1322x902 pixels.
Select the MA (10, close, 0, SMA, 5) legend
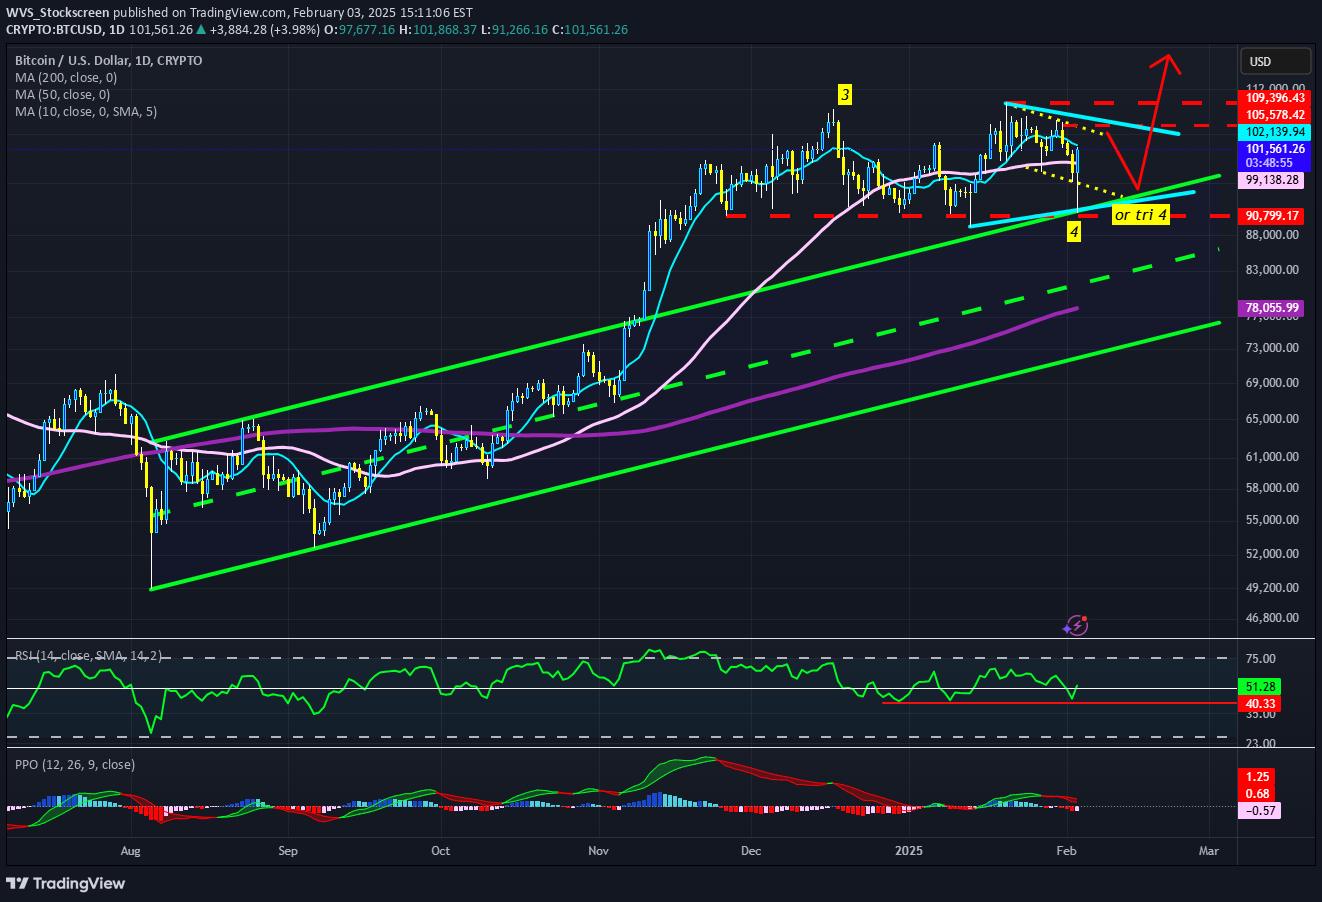pyautogui.click(x=86, y=111)
